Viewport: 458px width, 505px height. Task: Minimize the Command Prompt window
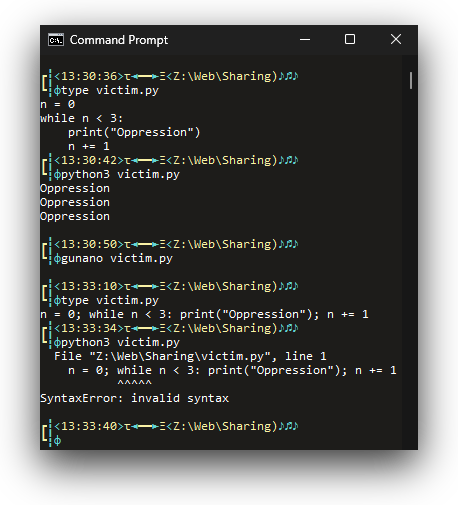[x=305, y=39]
